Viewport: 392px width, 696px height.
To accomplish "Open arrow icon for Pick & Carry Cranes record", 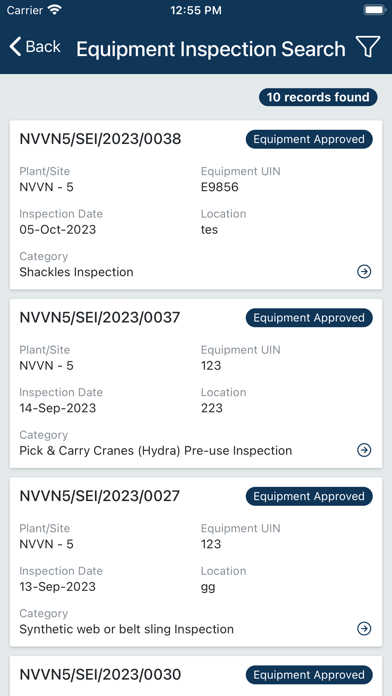I will click(x=364, y=450).
